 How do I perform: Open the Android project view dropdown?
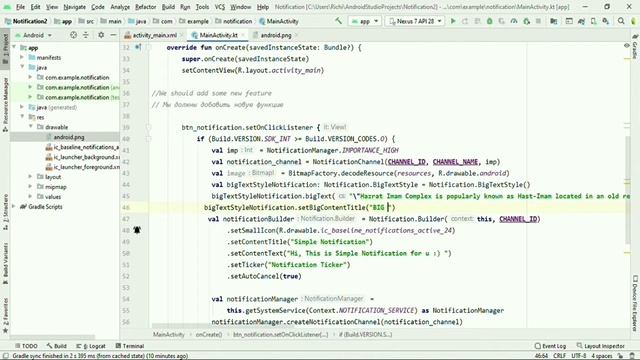[x=33, y=35]
